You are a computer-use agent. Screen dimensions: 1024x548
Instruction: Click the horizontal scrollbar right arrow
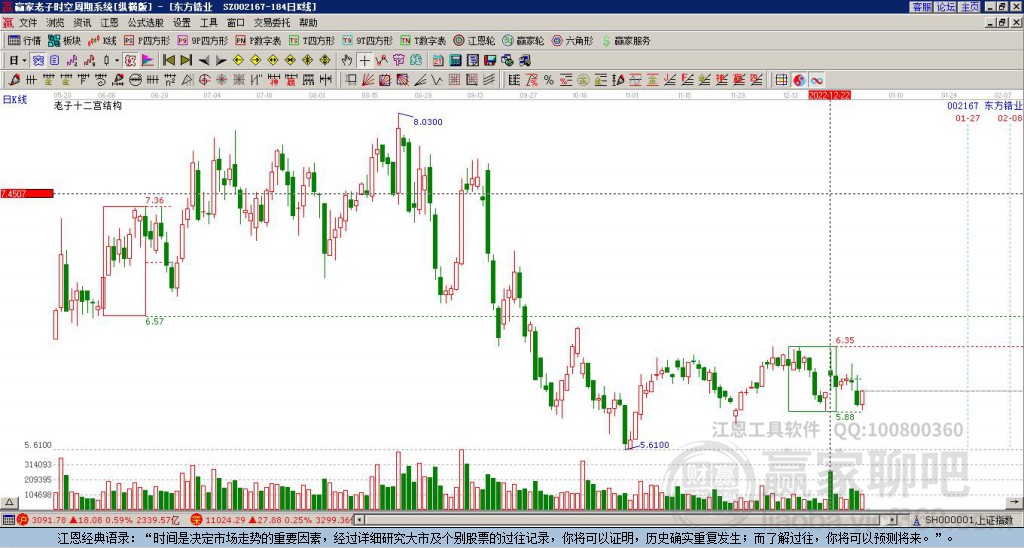coord(892,520)
